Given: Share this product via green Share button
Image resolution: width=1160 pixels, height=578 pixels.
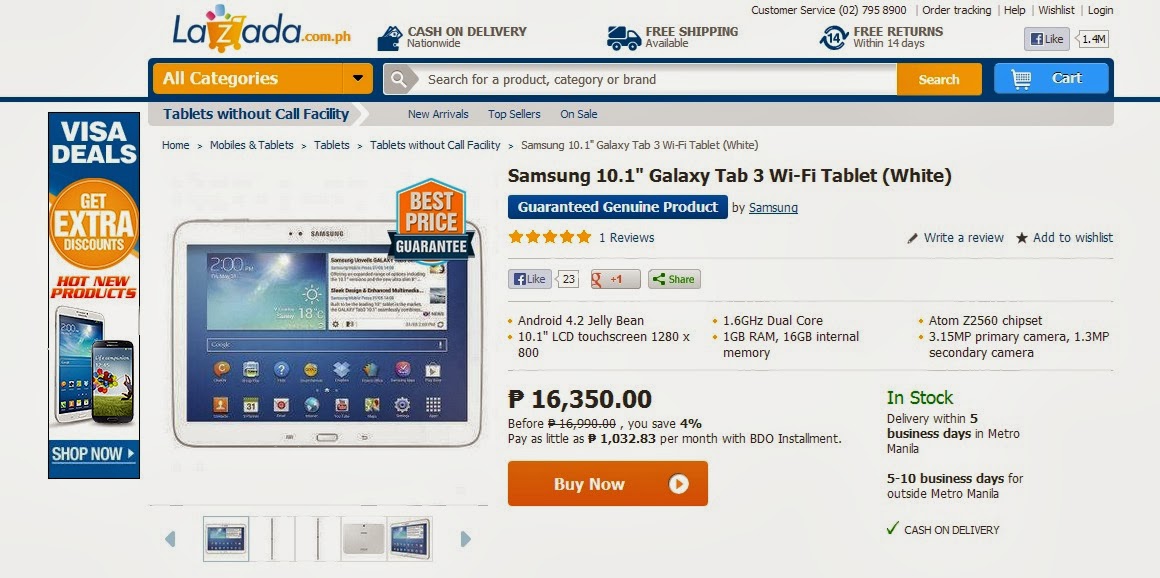Looking at the screenshot, I should click(674, 279).
